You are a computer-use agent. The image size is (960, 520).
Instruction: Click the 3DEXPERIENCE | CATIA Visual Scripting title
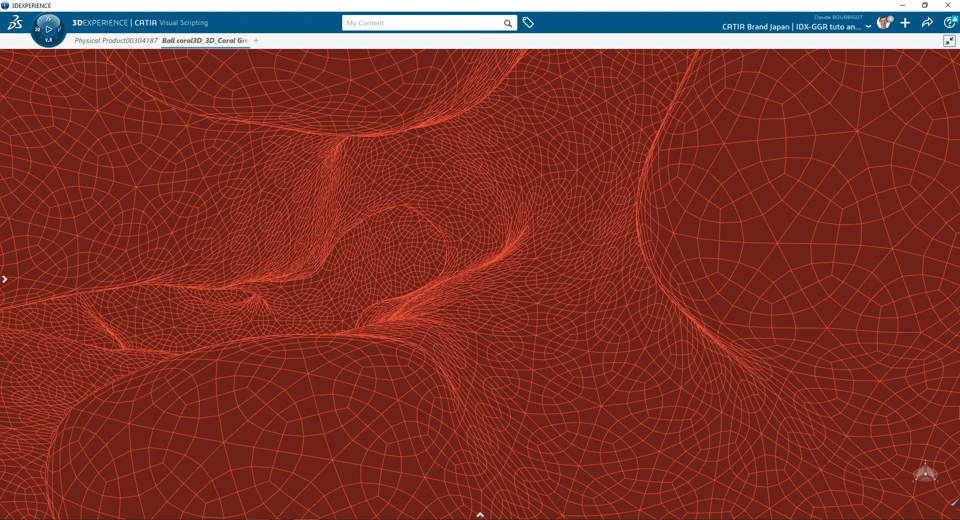[140, 23]
